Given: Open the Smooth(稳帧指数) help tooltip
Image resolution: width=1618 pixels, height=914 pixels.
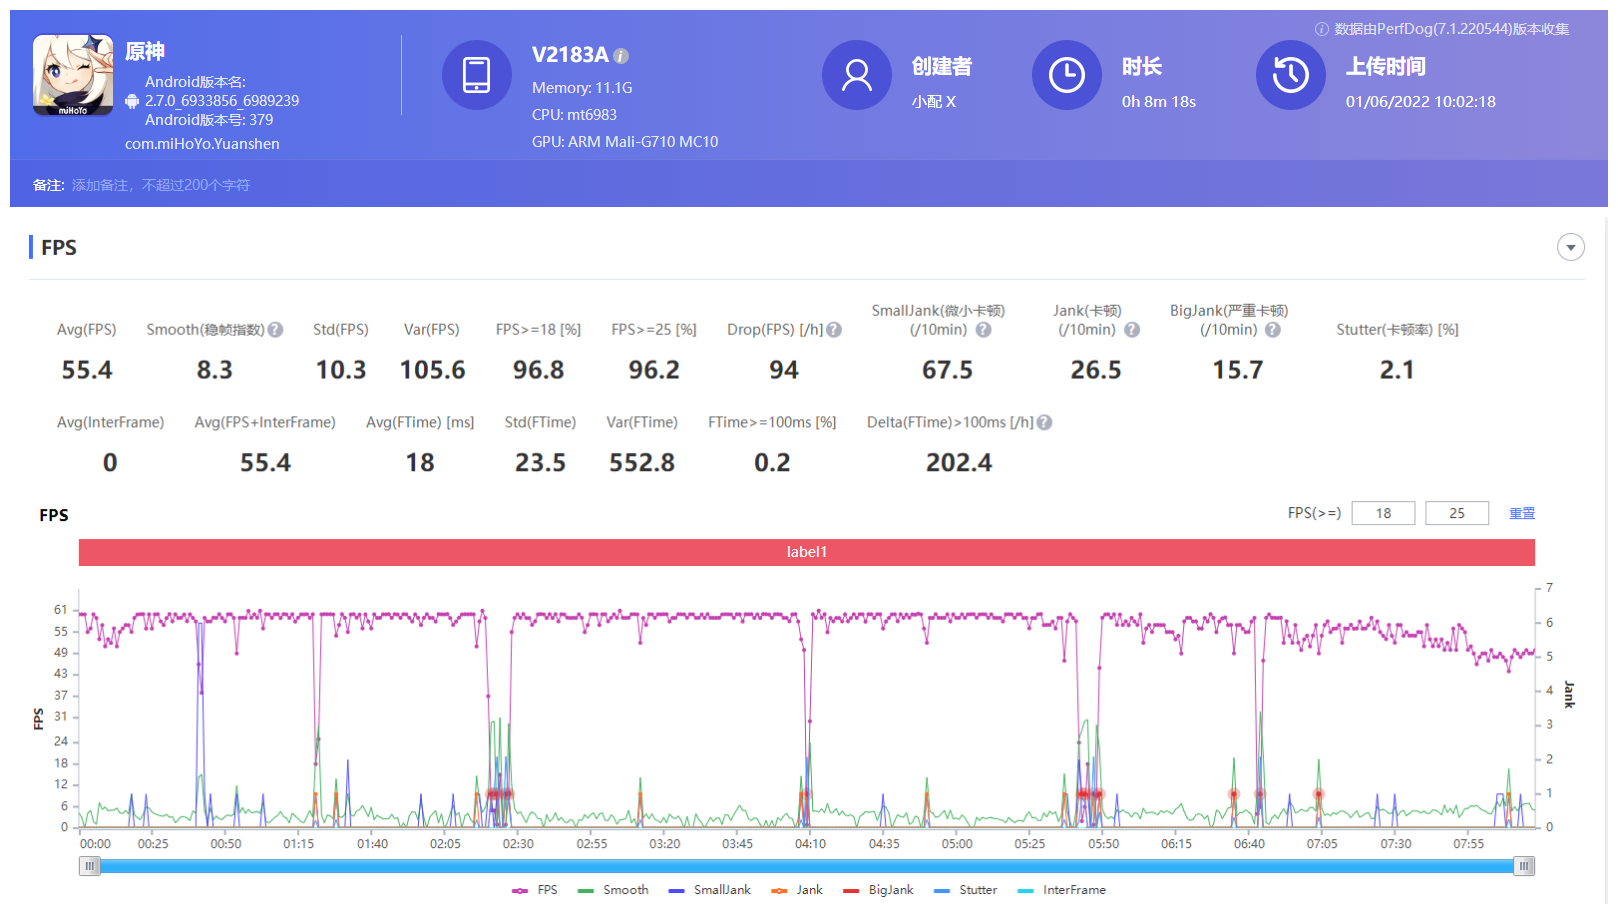Looking at the screenshot, I should pos(275,329).
